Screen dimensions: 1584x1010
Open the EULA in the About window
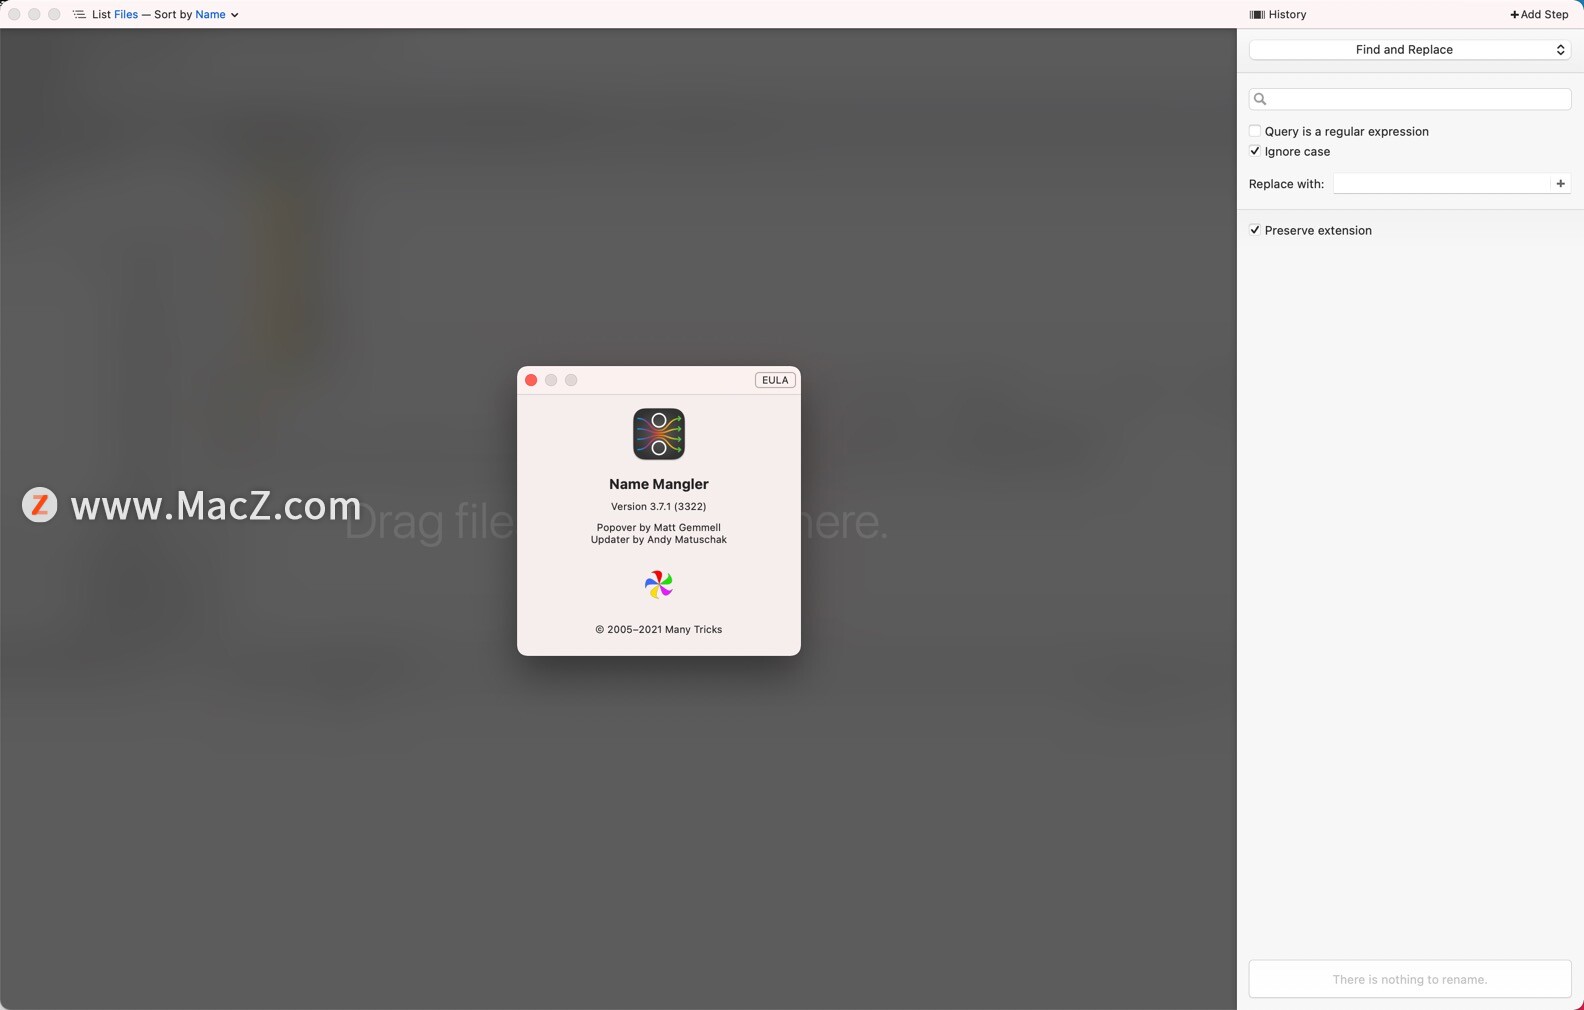point(775,380)
